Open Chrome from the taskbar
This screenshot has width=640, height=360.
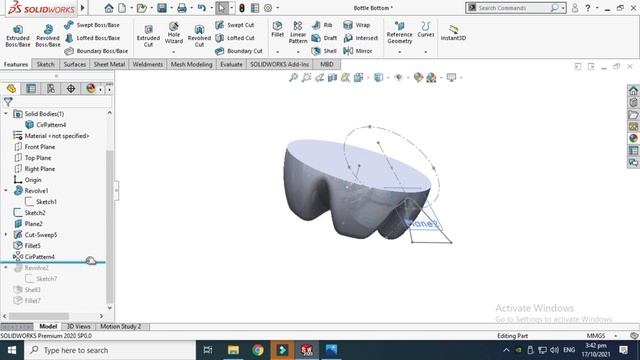258,350
